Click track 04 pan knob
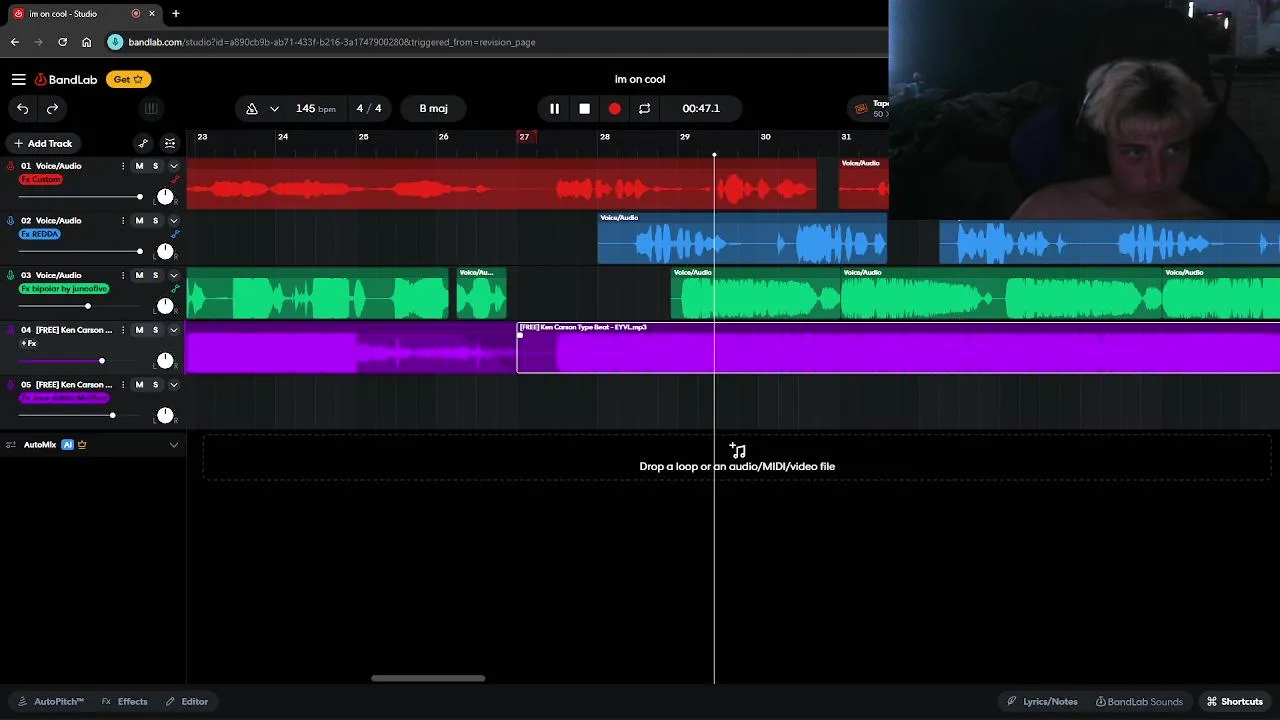Screen dimensions: 1280x720 [x=165, y=360]
